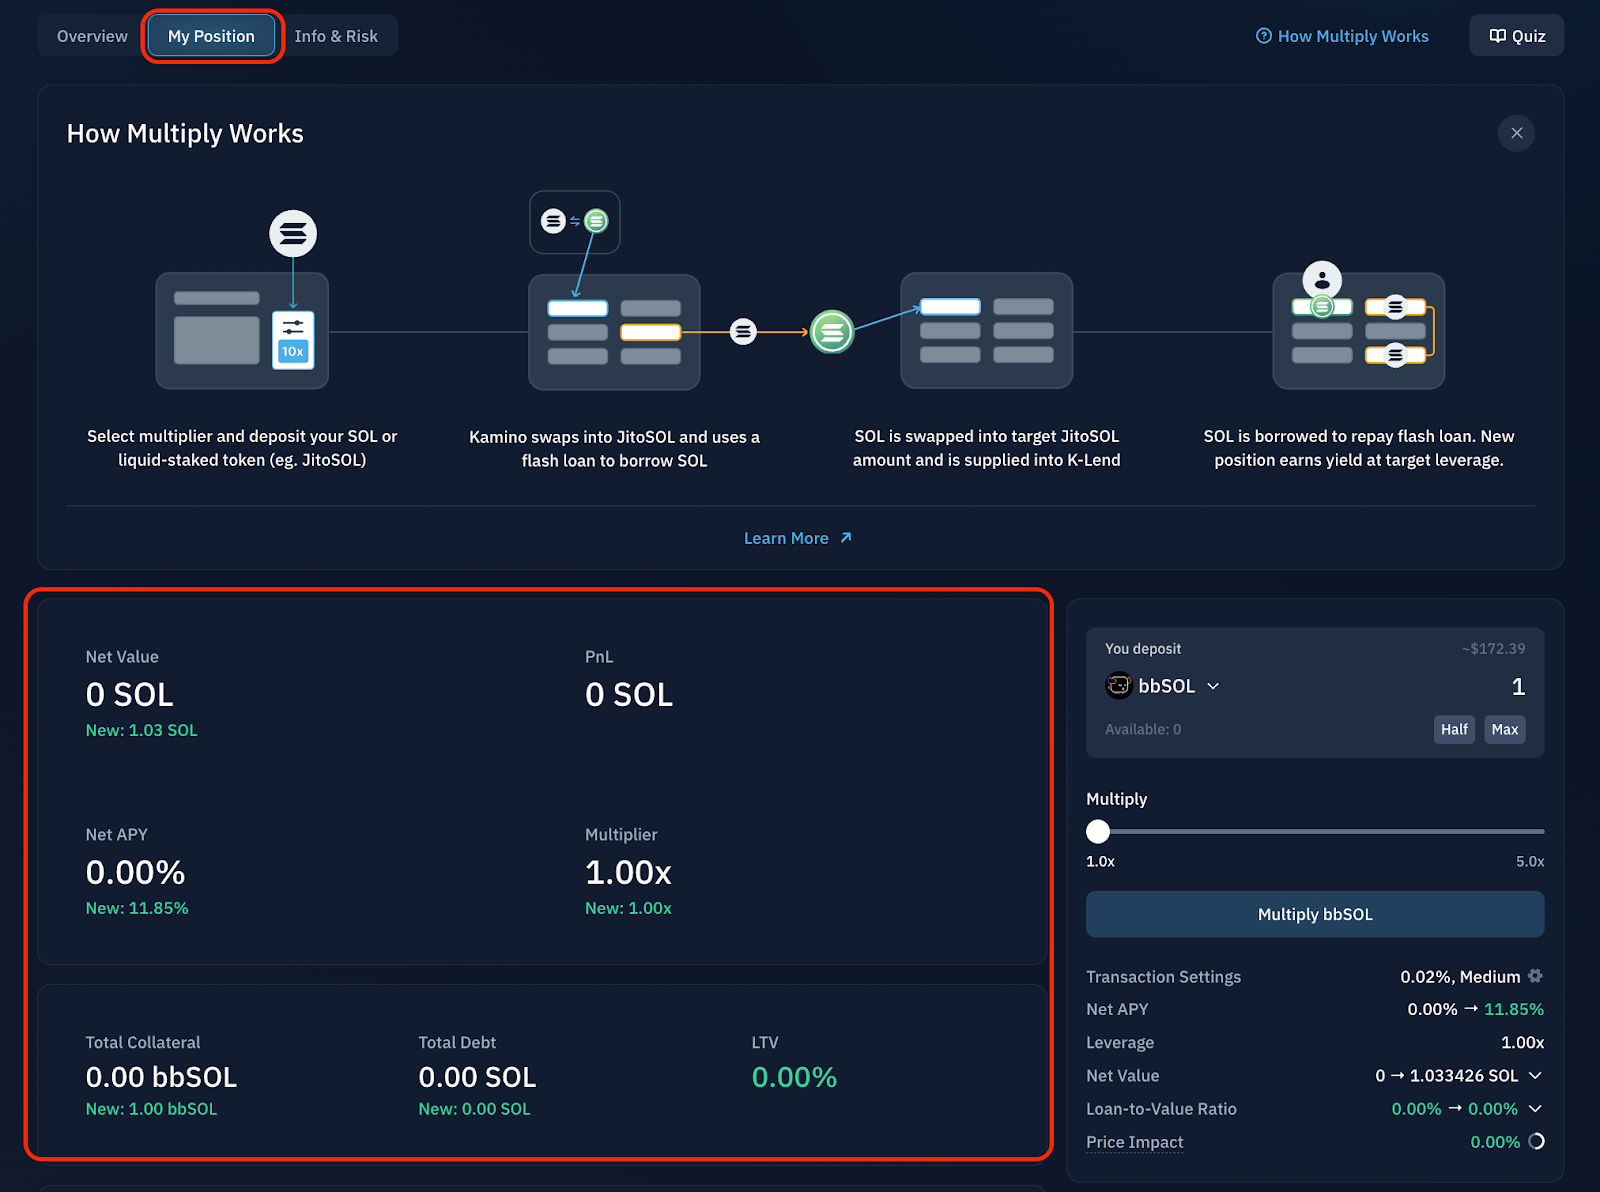Click the 5.0x slider maximum label
Viewport: 1600px width, 1192px height.
pos(1530,861)
